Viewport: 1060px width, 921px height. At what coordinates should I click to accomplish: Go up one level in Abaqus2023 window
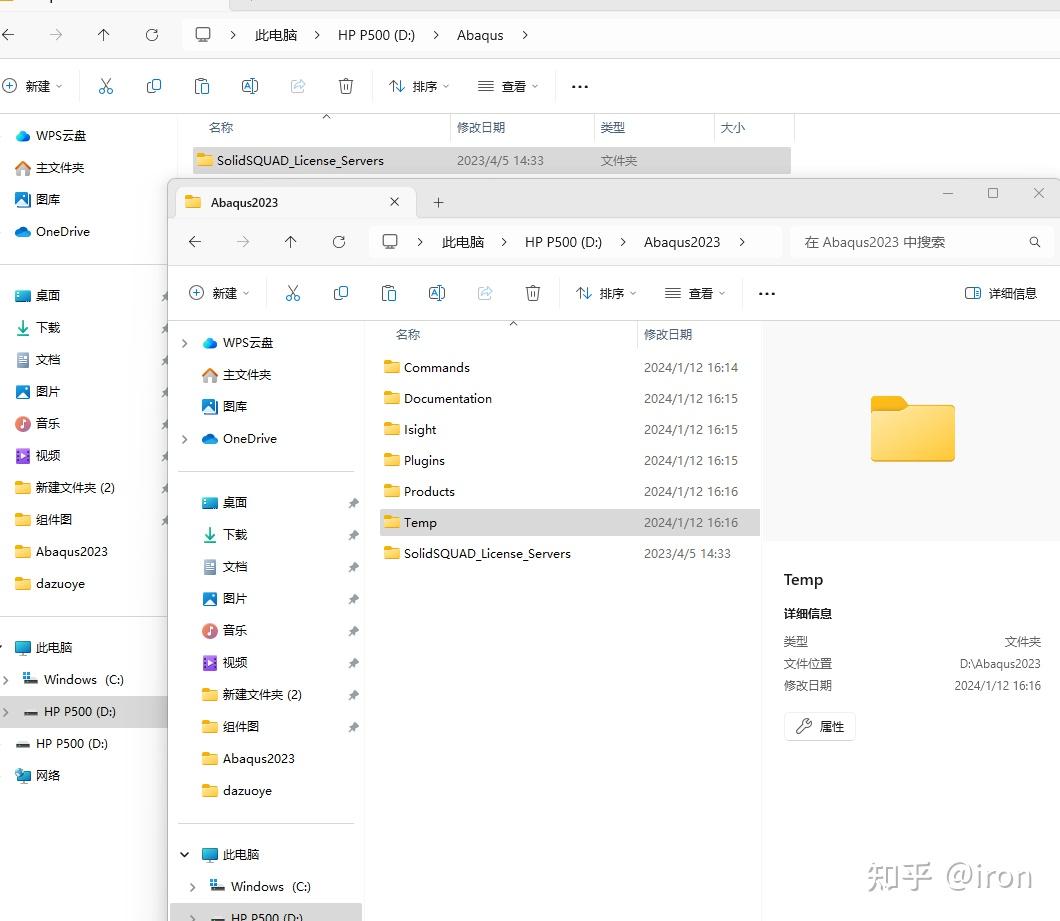coord(291,241)
